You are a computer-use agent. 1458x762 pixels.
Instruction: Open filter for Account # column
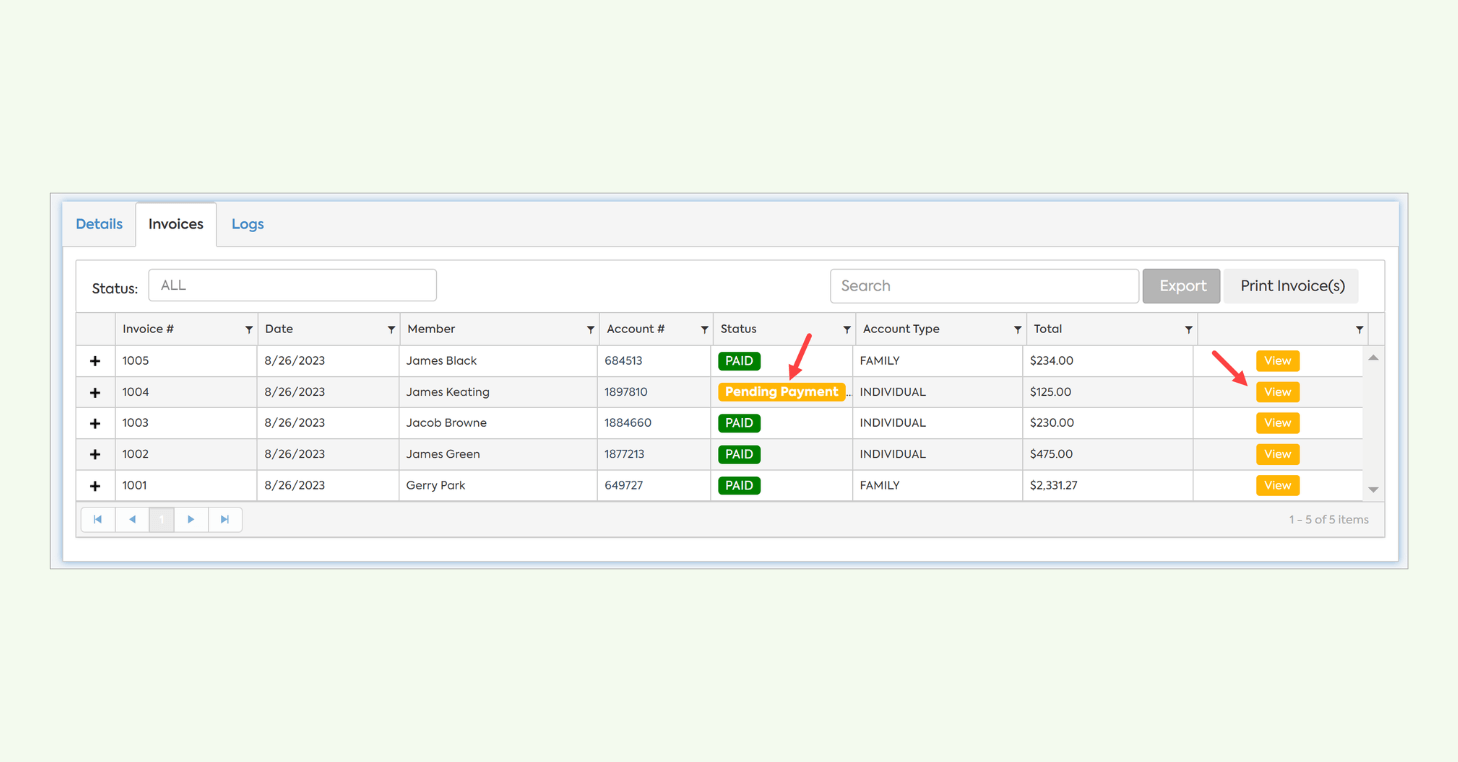point(704,330)
